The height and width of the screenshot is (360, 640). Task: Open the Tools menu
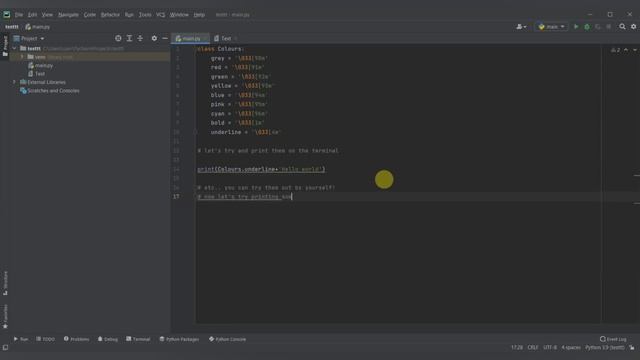point(145,15)
